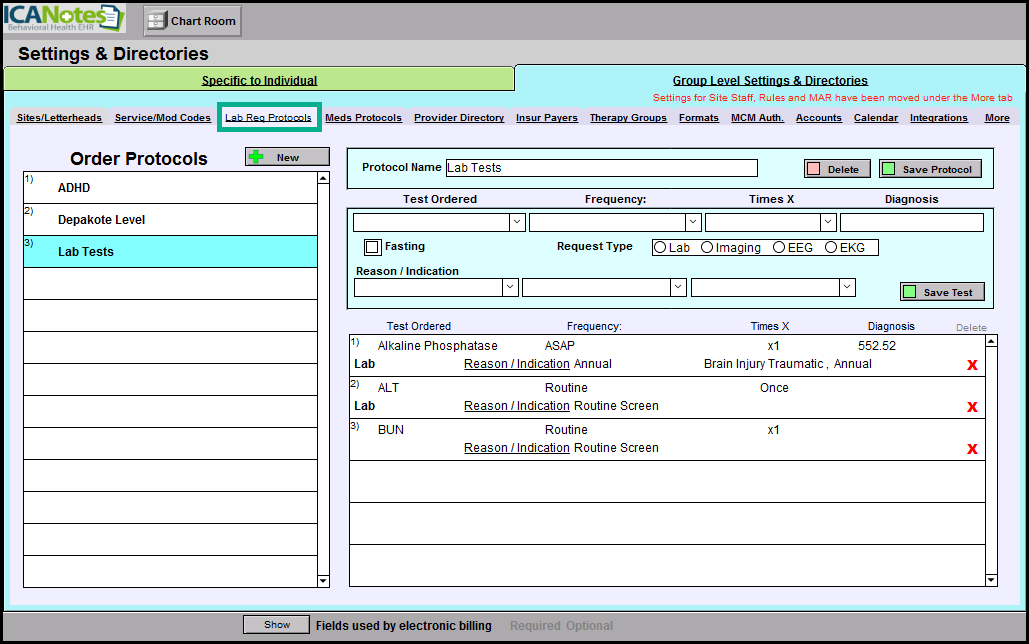Viewport: 1029px width, 644px height.
Task: Expand the Times X dropdown
Action: point(828,222)
